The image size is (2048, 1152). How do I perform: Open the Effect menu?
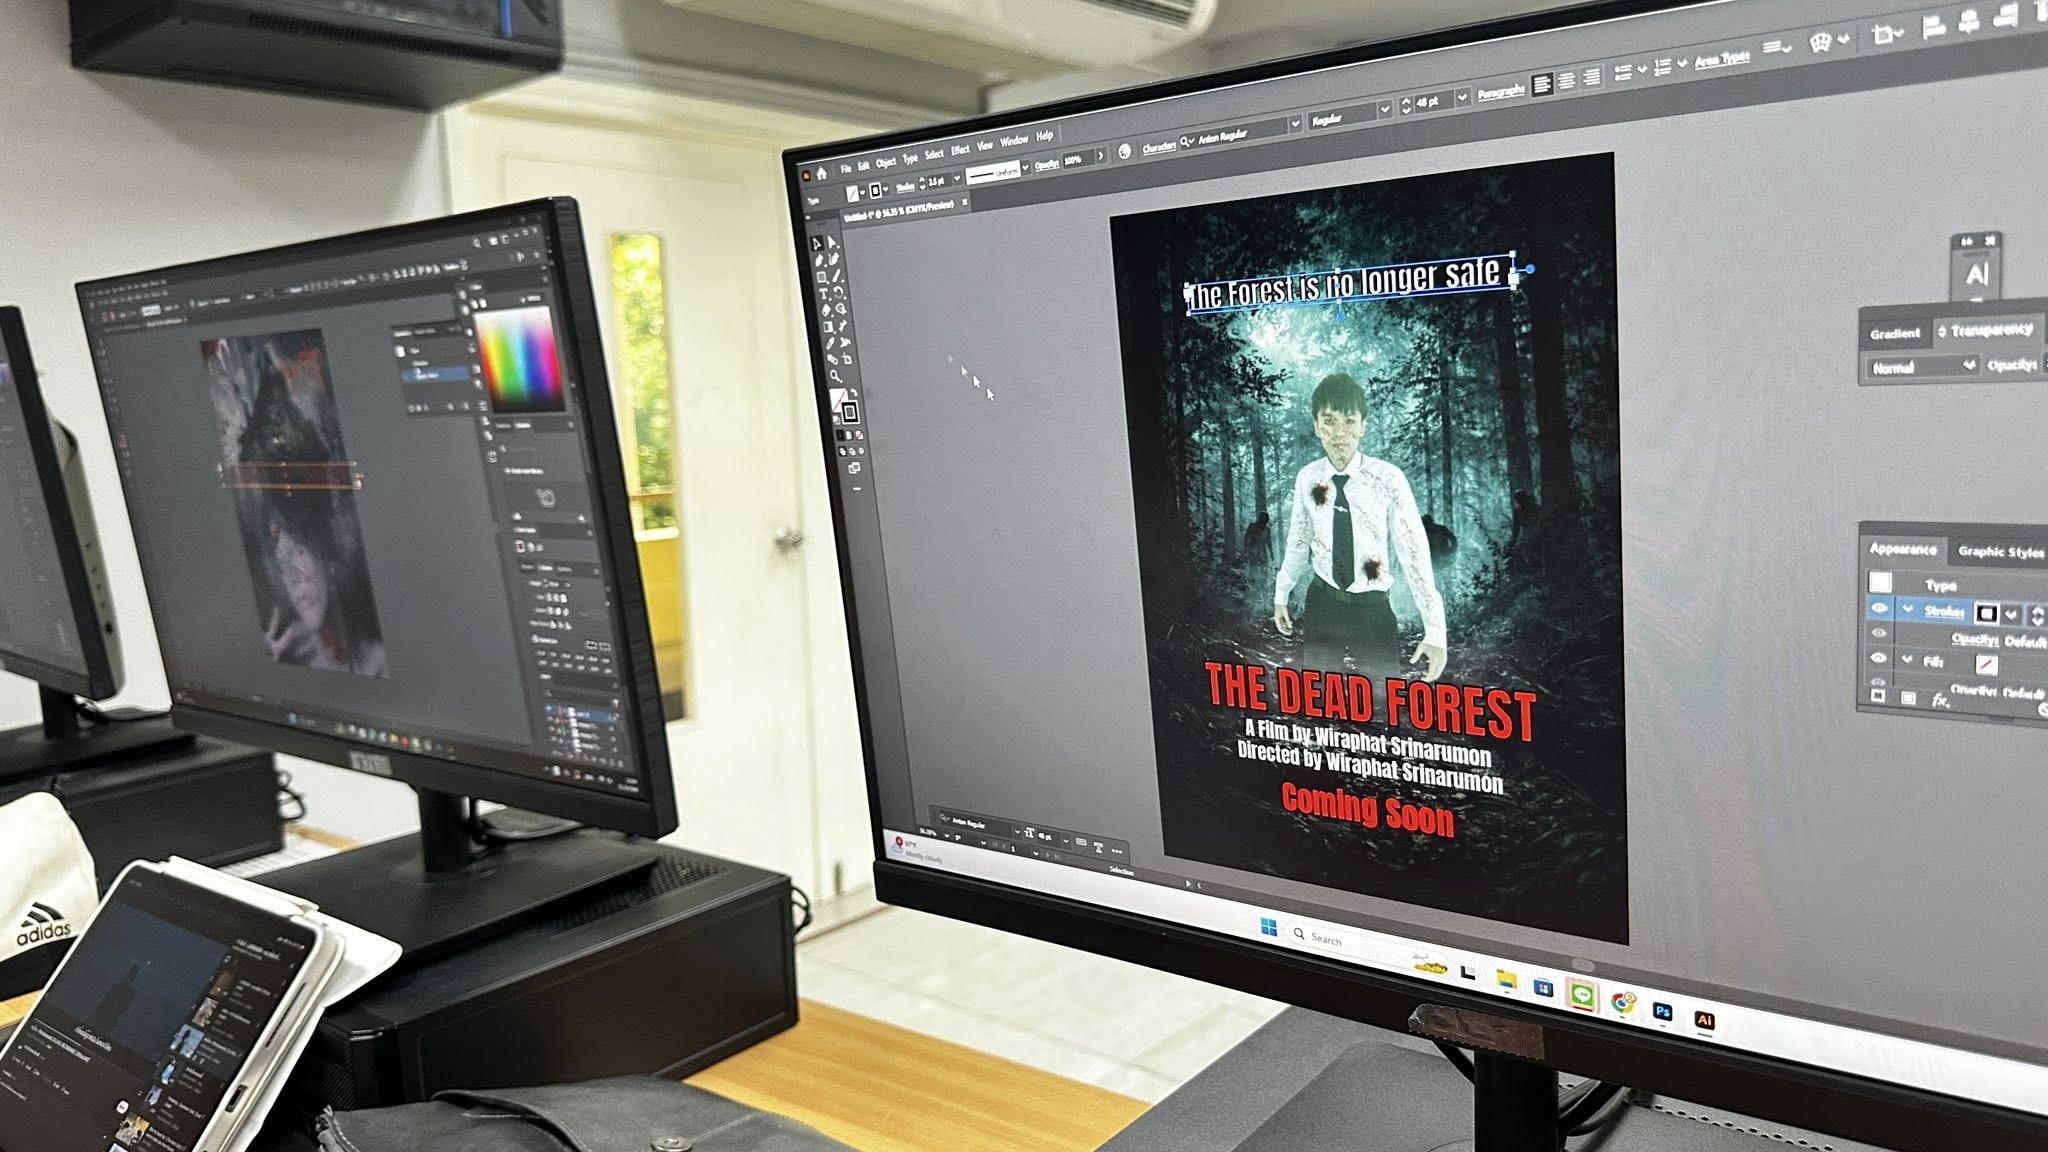(x=960, y=150)
